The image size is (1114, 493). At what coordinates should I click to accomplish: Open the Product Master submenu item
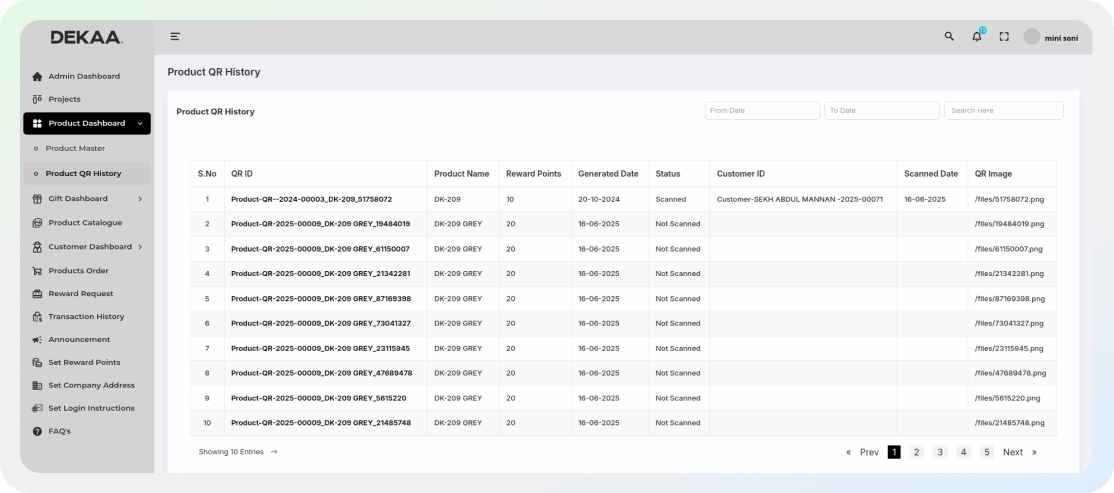click(x=75, y=148)
